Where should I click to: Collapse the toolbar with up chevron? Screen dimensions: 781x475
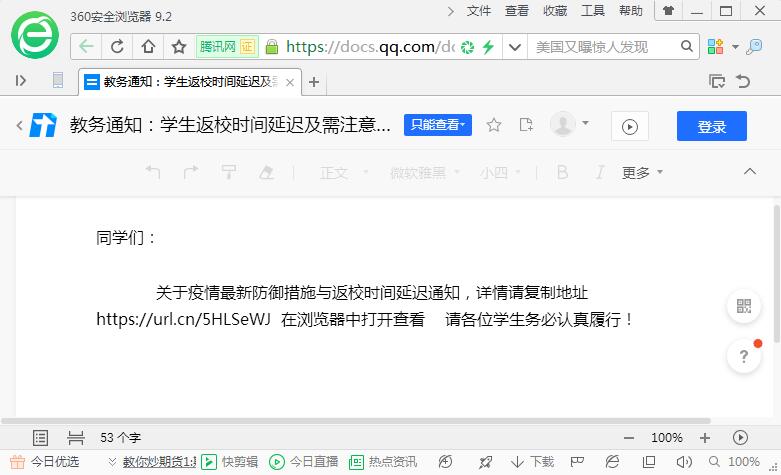(x=750, y=171)
